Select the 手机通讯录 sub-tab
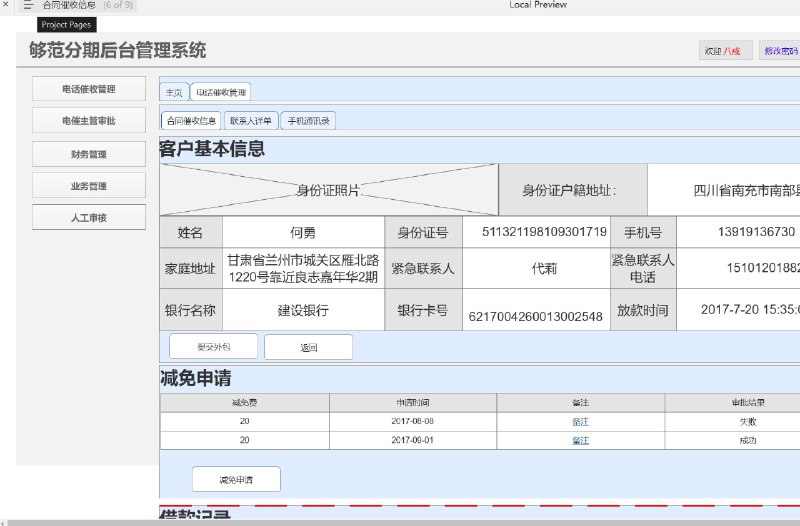 click(308, 121)
